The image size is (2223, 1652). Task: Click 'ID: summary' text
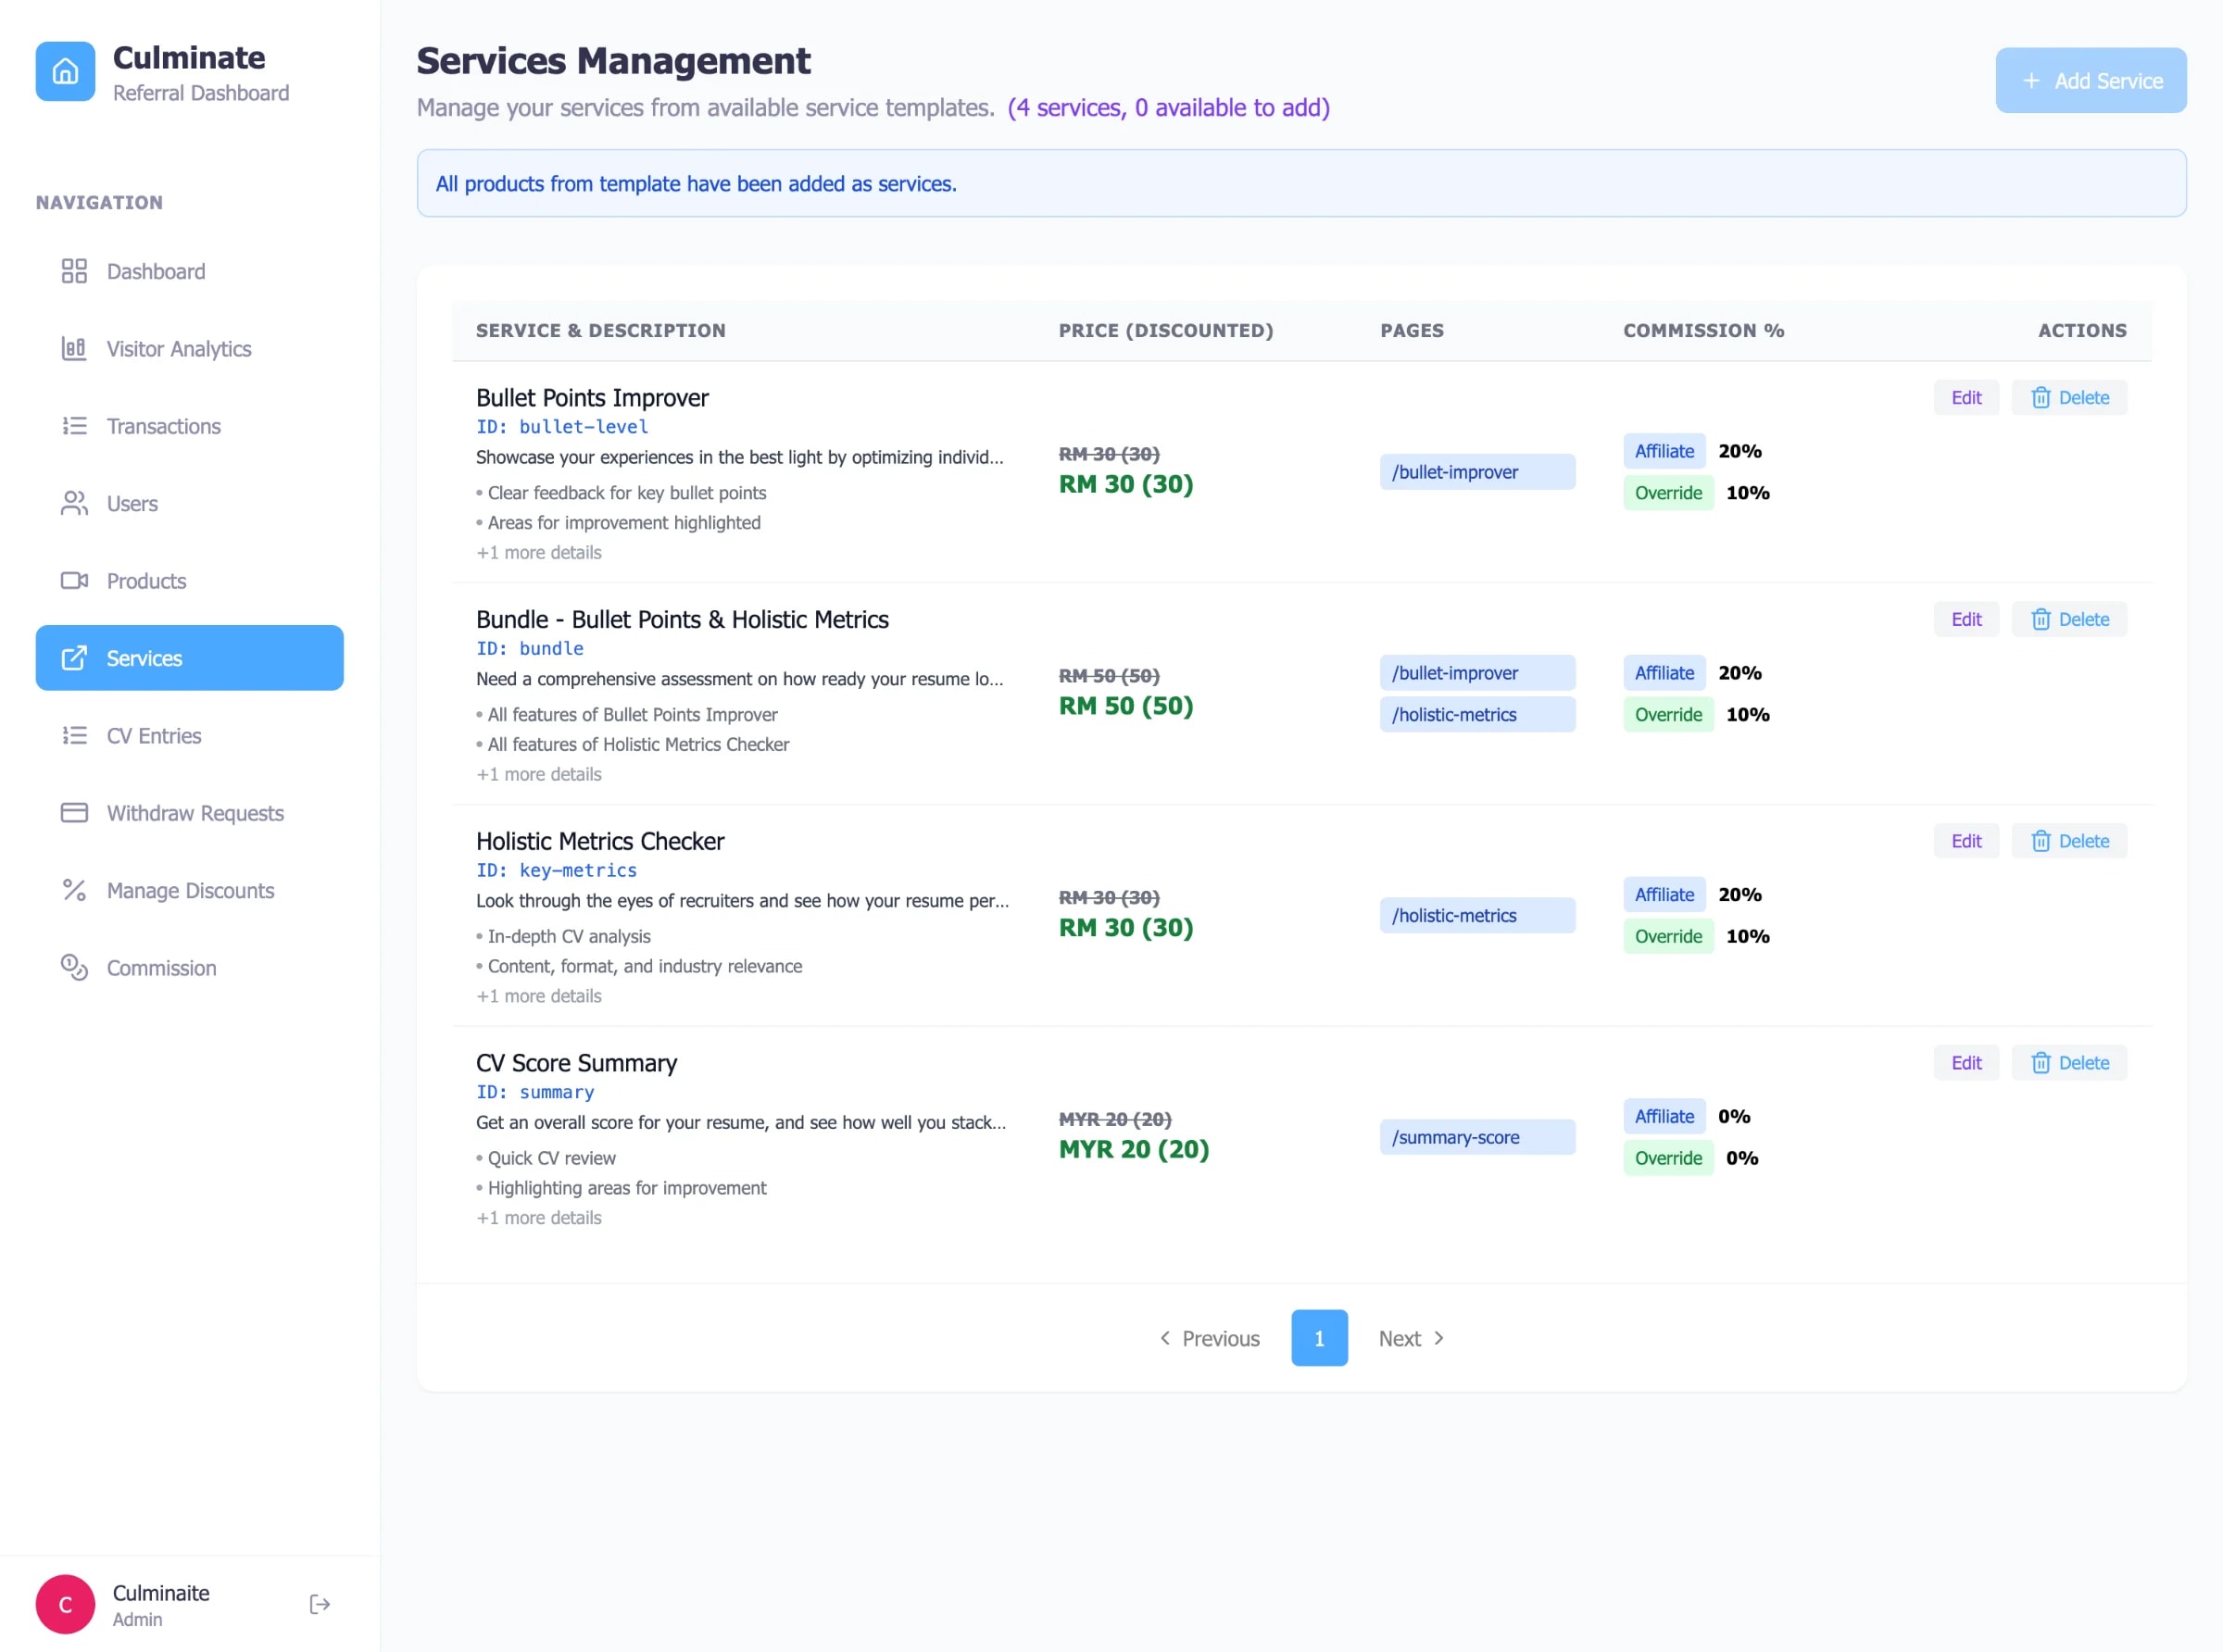click(x=535, y=1093)
